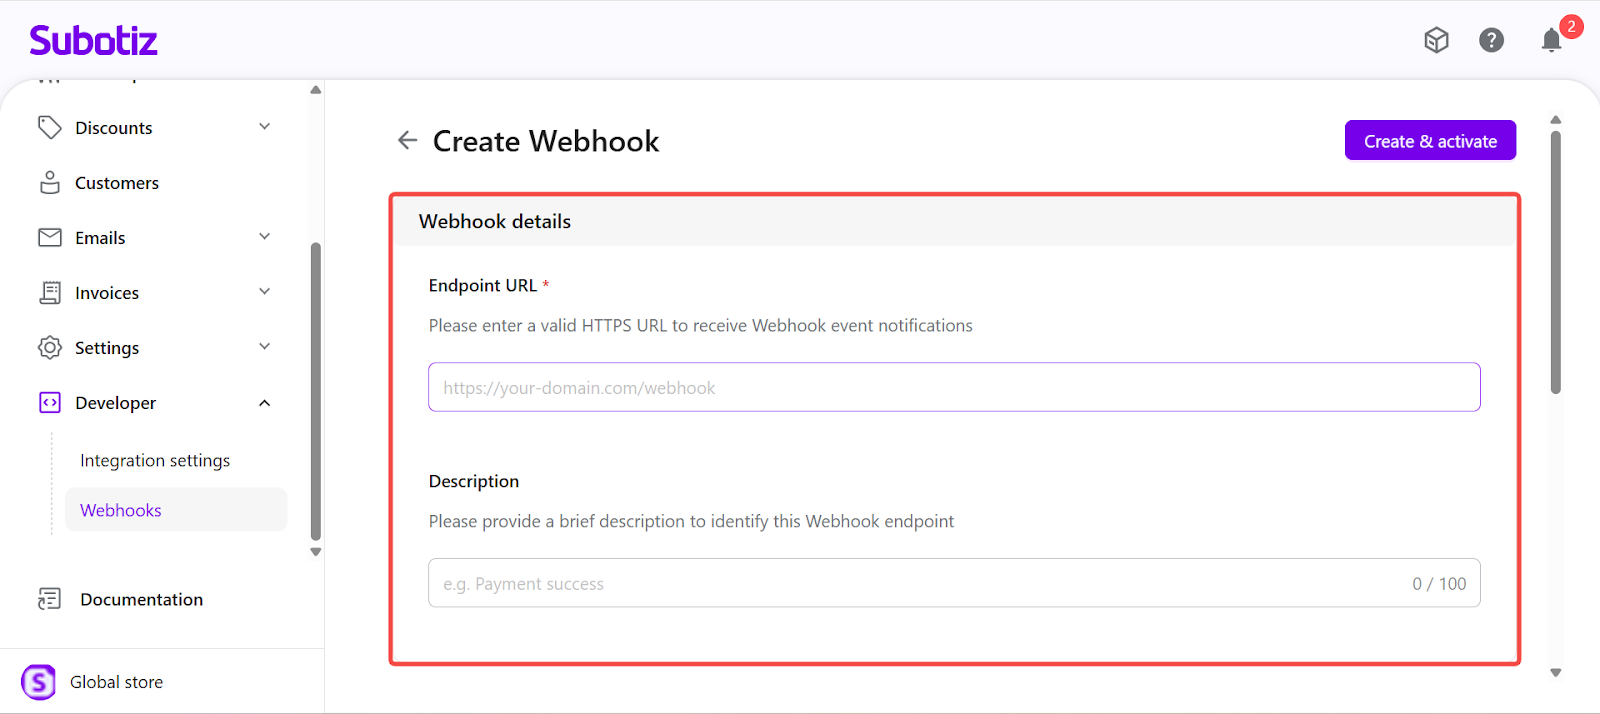Click the Create & activate button
This screenshot has width=1600, height=714.
pyautogui.click(x=1429, y=141)
